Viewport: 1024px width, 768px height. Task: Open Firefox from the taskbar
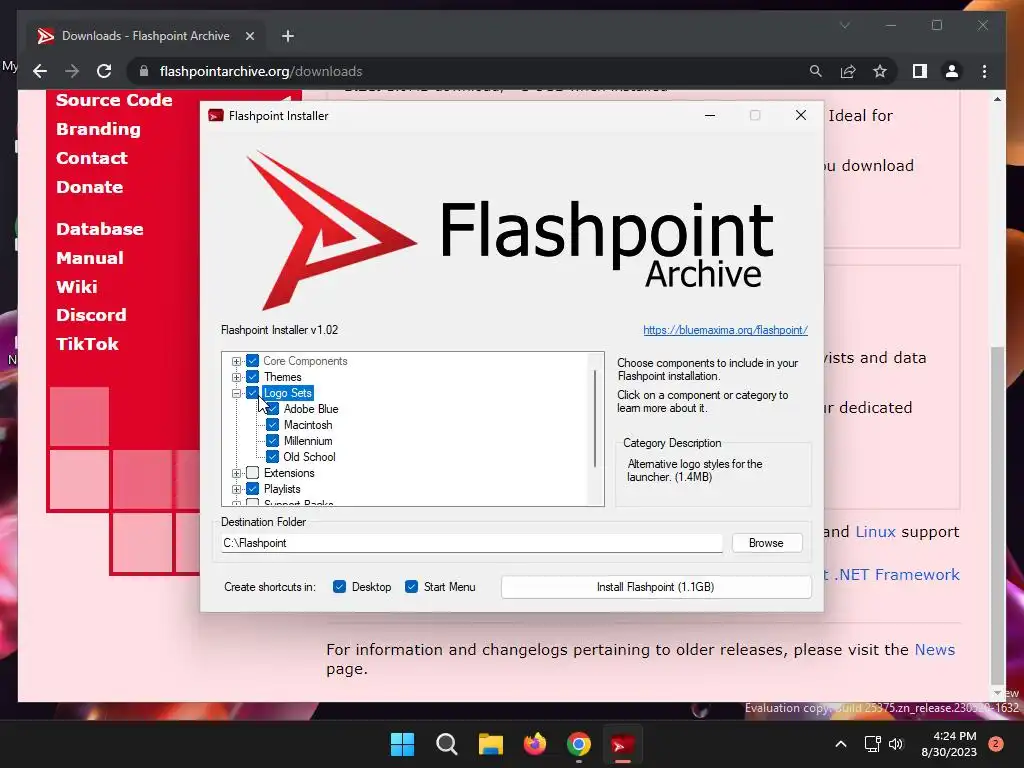(535, 744)
